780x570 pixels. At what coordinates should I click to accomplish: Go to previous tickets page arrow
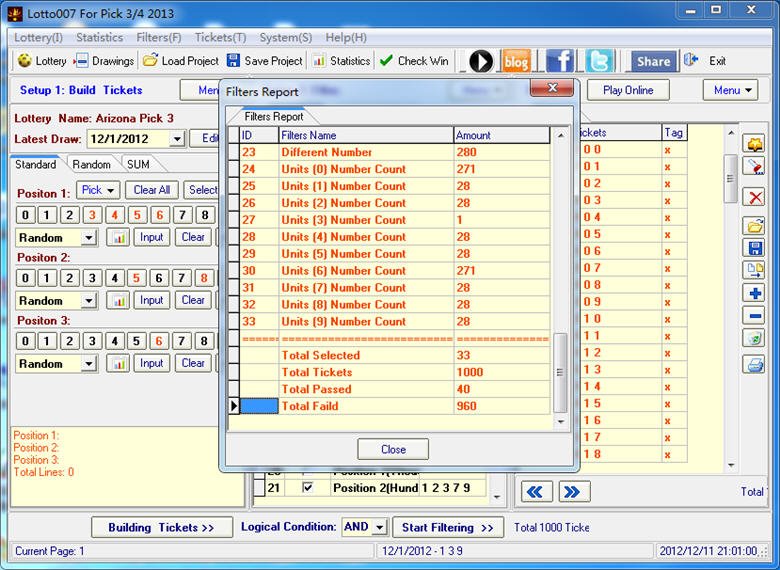tap(536, 492)
